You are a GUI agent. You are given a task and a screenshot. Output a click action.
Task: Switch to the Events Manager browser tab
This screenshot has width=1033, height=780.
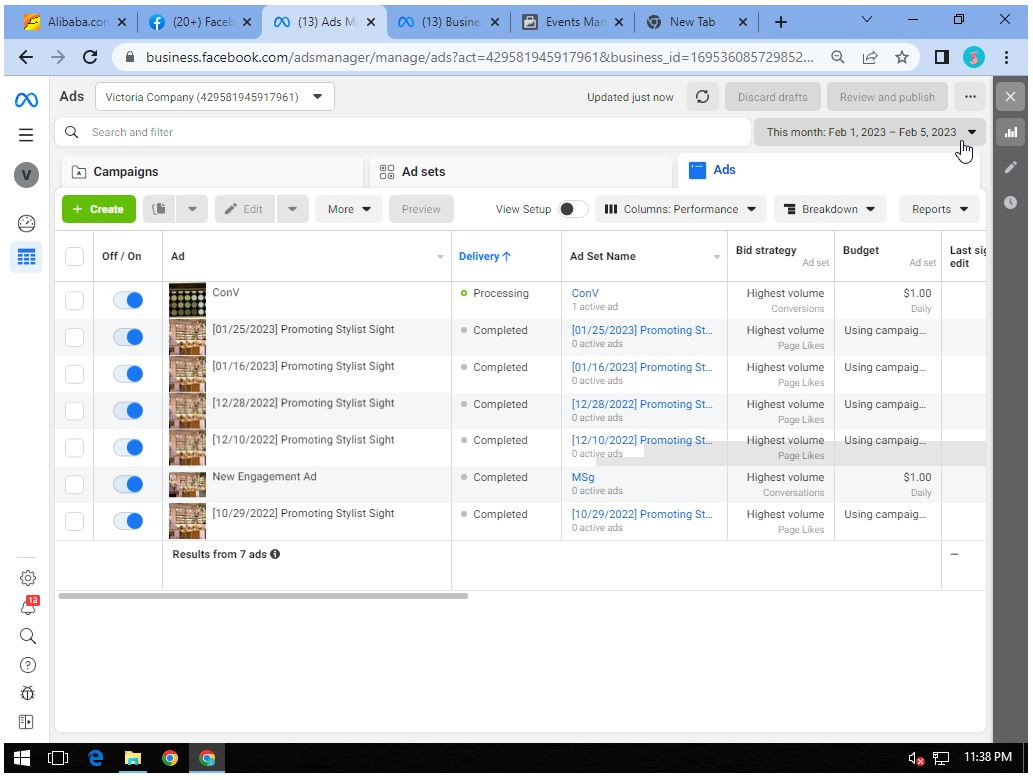point(573,22)
